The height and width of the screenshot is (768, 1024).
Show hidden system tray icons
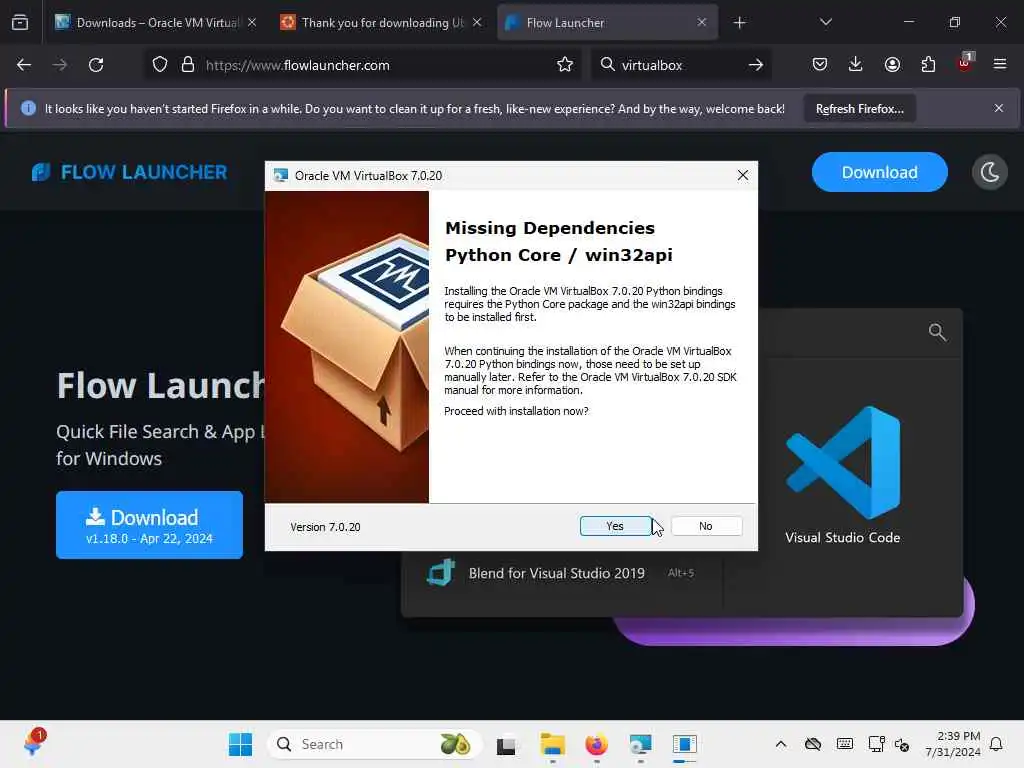[x=781, y=744]
